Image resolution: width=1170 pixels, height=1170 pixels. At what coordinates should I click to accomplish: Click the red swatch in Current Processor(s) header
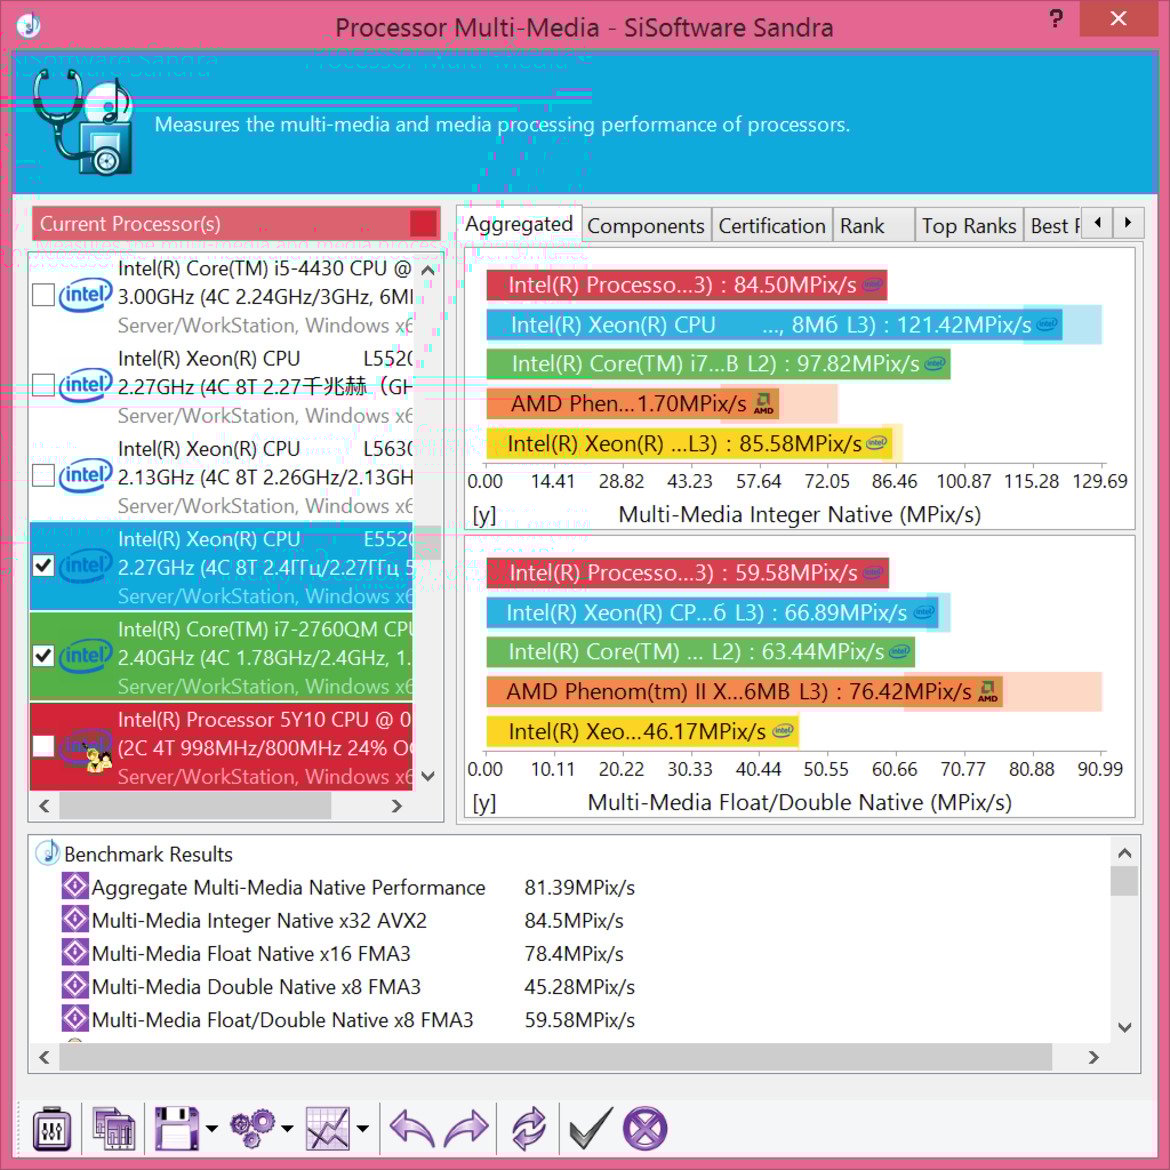tap(423, 224)
